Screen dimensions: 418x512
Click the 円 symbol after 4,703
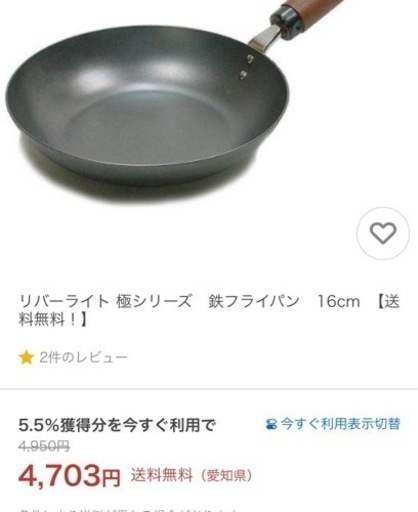[x=111, y=478]
